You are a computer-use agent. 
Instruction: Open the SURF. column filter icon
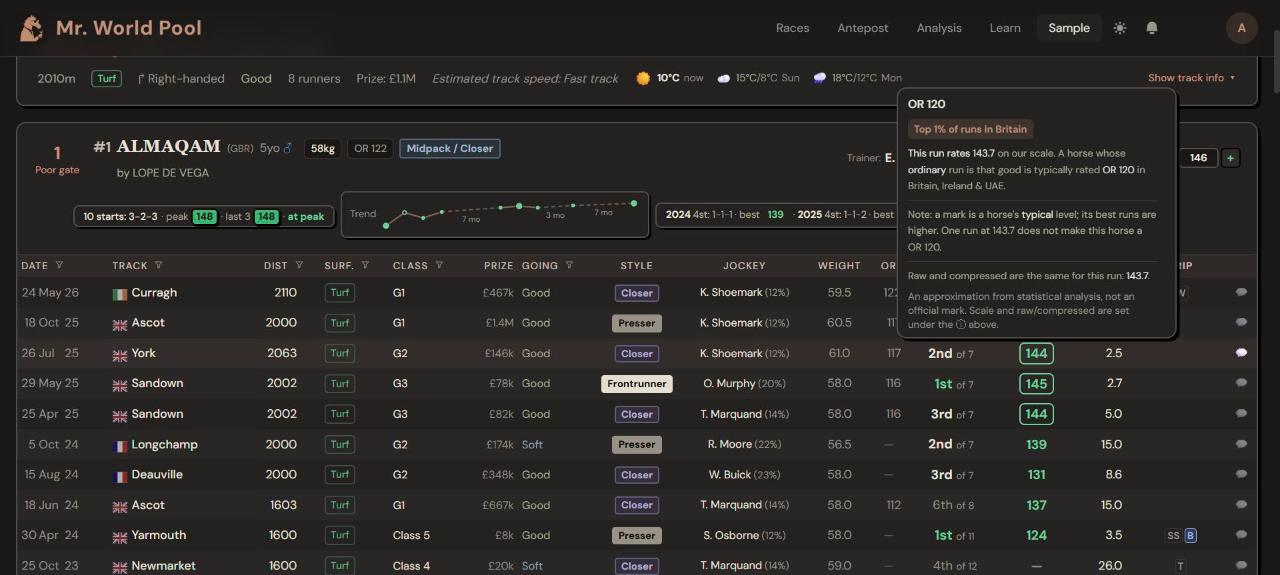point(365,266)
